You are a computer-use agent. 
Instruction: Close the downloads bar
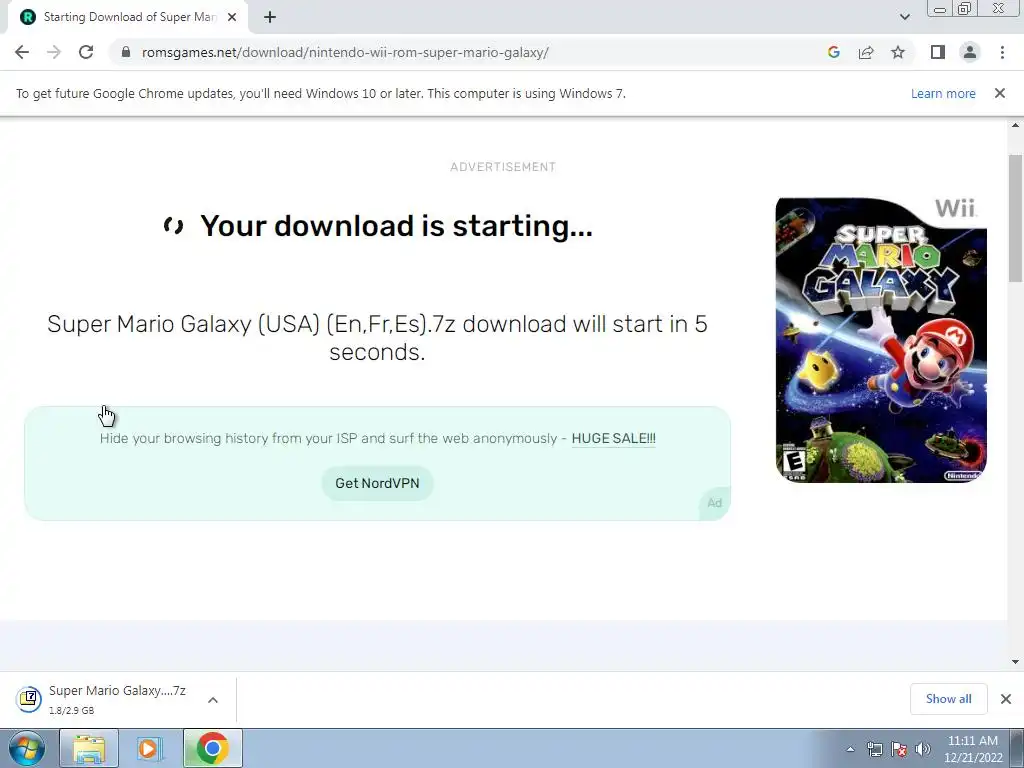(x=1006, y=699)
